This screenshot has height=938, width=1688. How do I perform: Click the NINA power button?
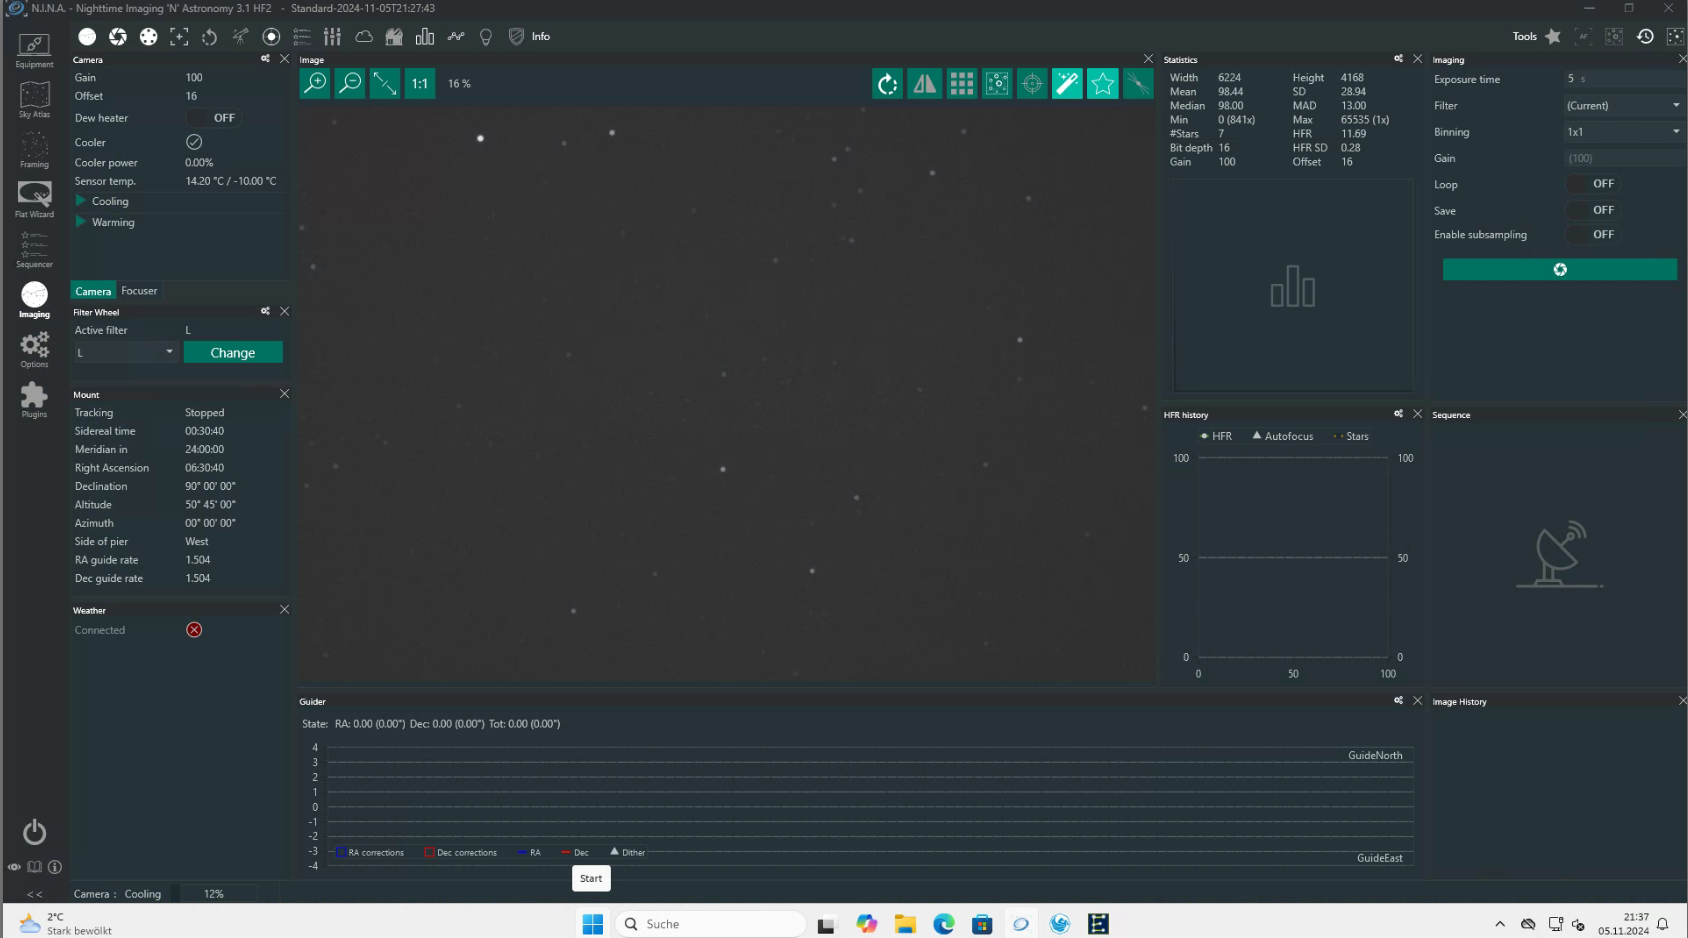[34, 832]
